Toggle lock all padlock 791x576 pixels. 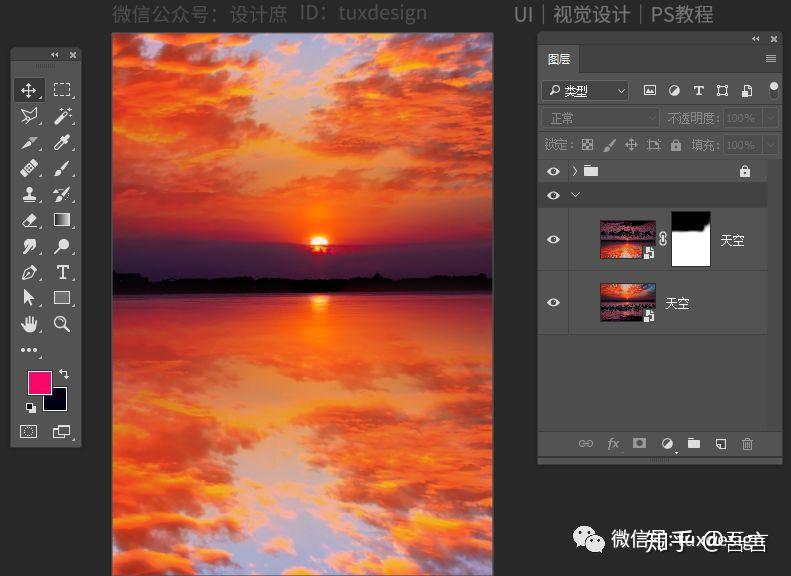pyautogui.click(x=676, y=145)
